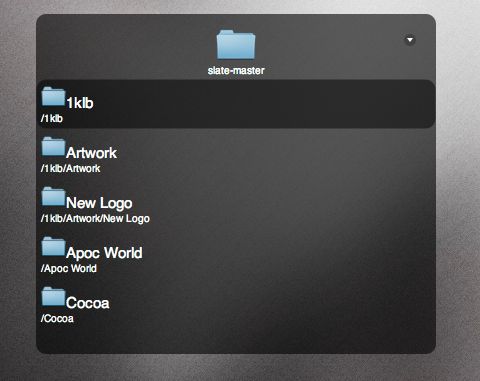The height and width of the screenshot is (381, 480).
Task: Click the folder icon beside Cocoa
Action: coord(53,296)
